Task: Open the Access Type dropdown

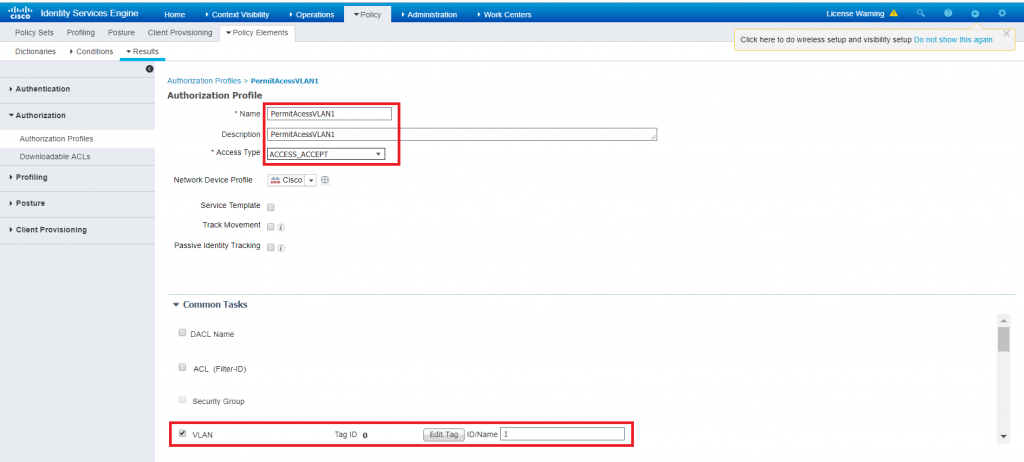Action: pos(326,154)
